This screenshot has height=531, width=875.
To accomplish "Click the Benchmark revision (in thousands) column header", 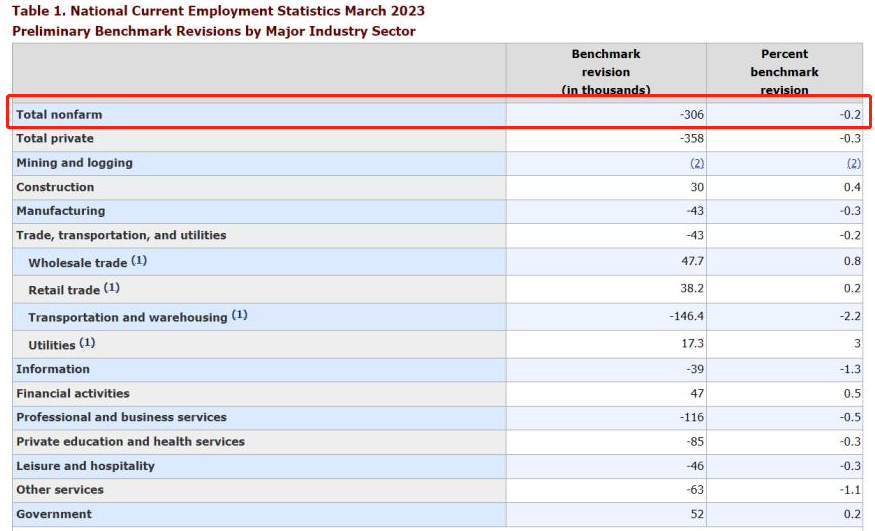I will coord(605,72).
